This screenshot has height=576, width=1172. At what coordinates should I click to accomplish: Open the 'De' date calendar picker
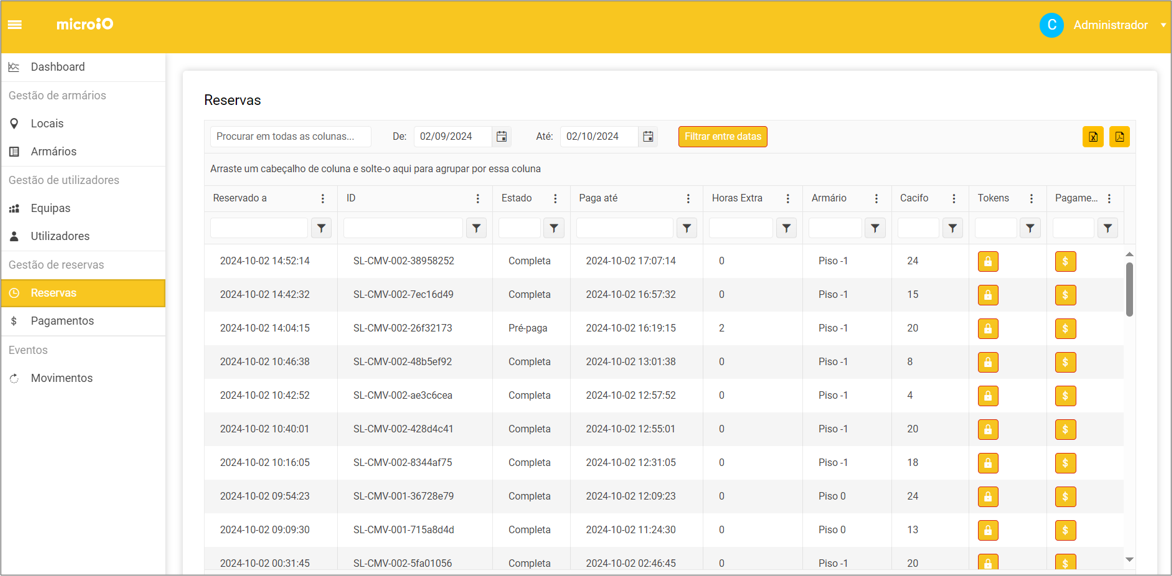pos(502,137)
